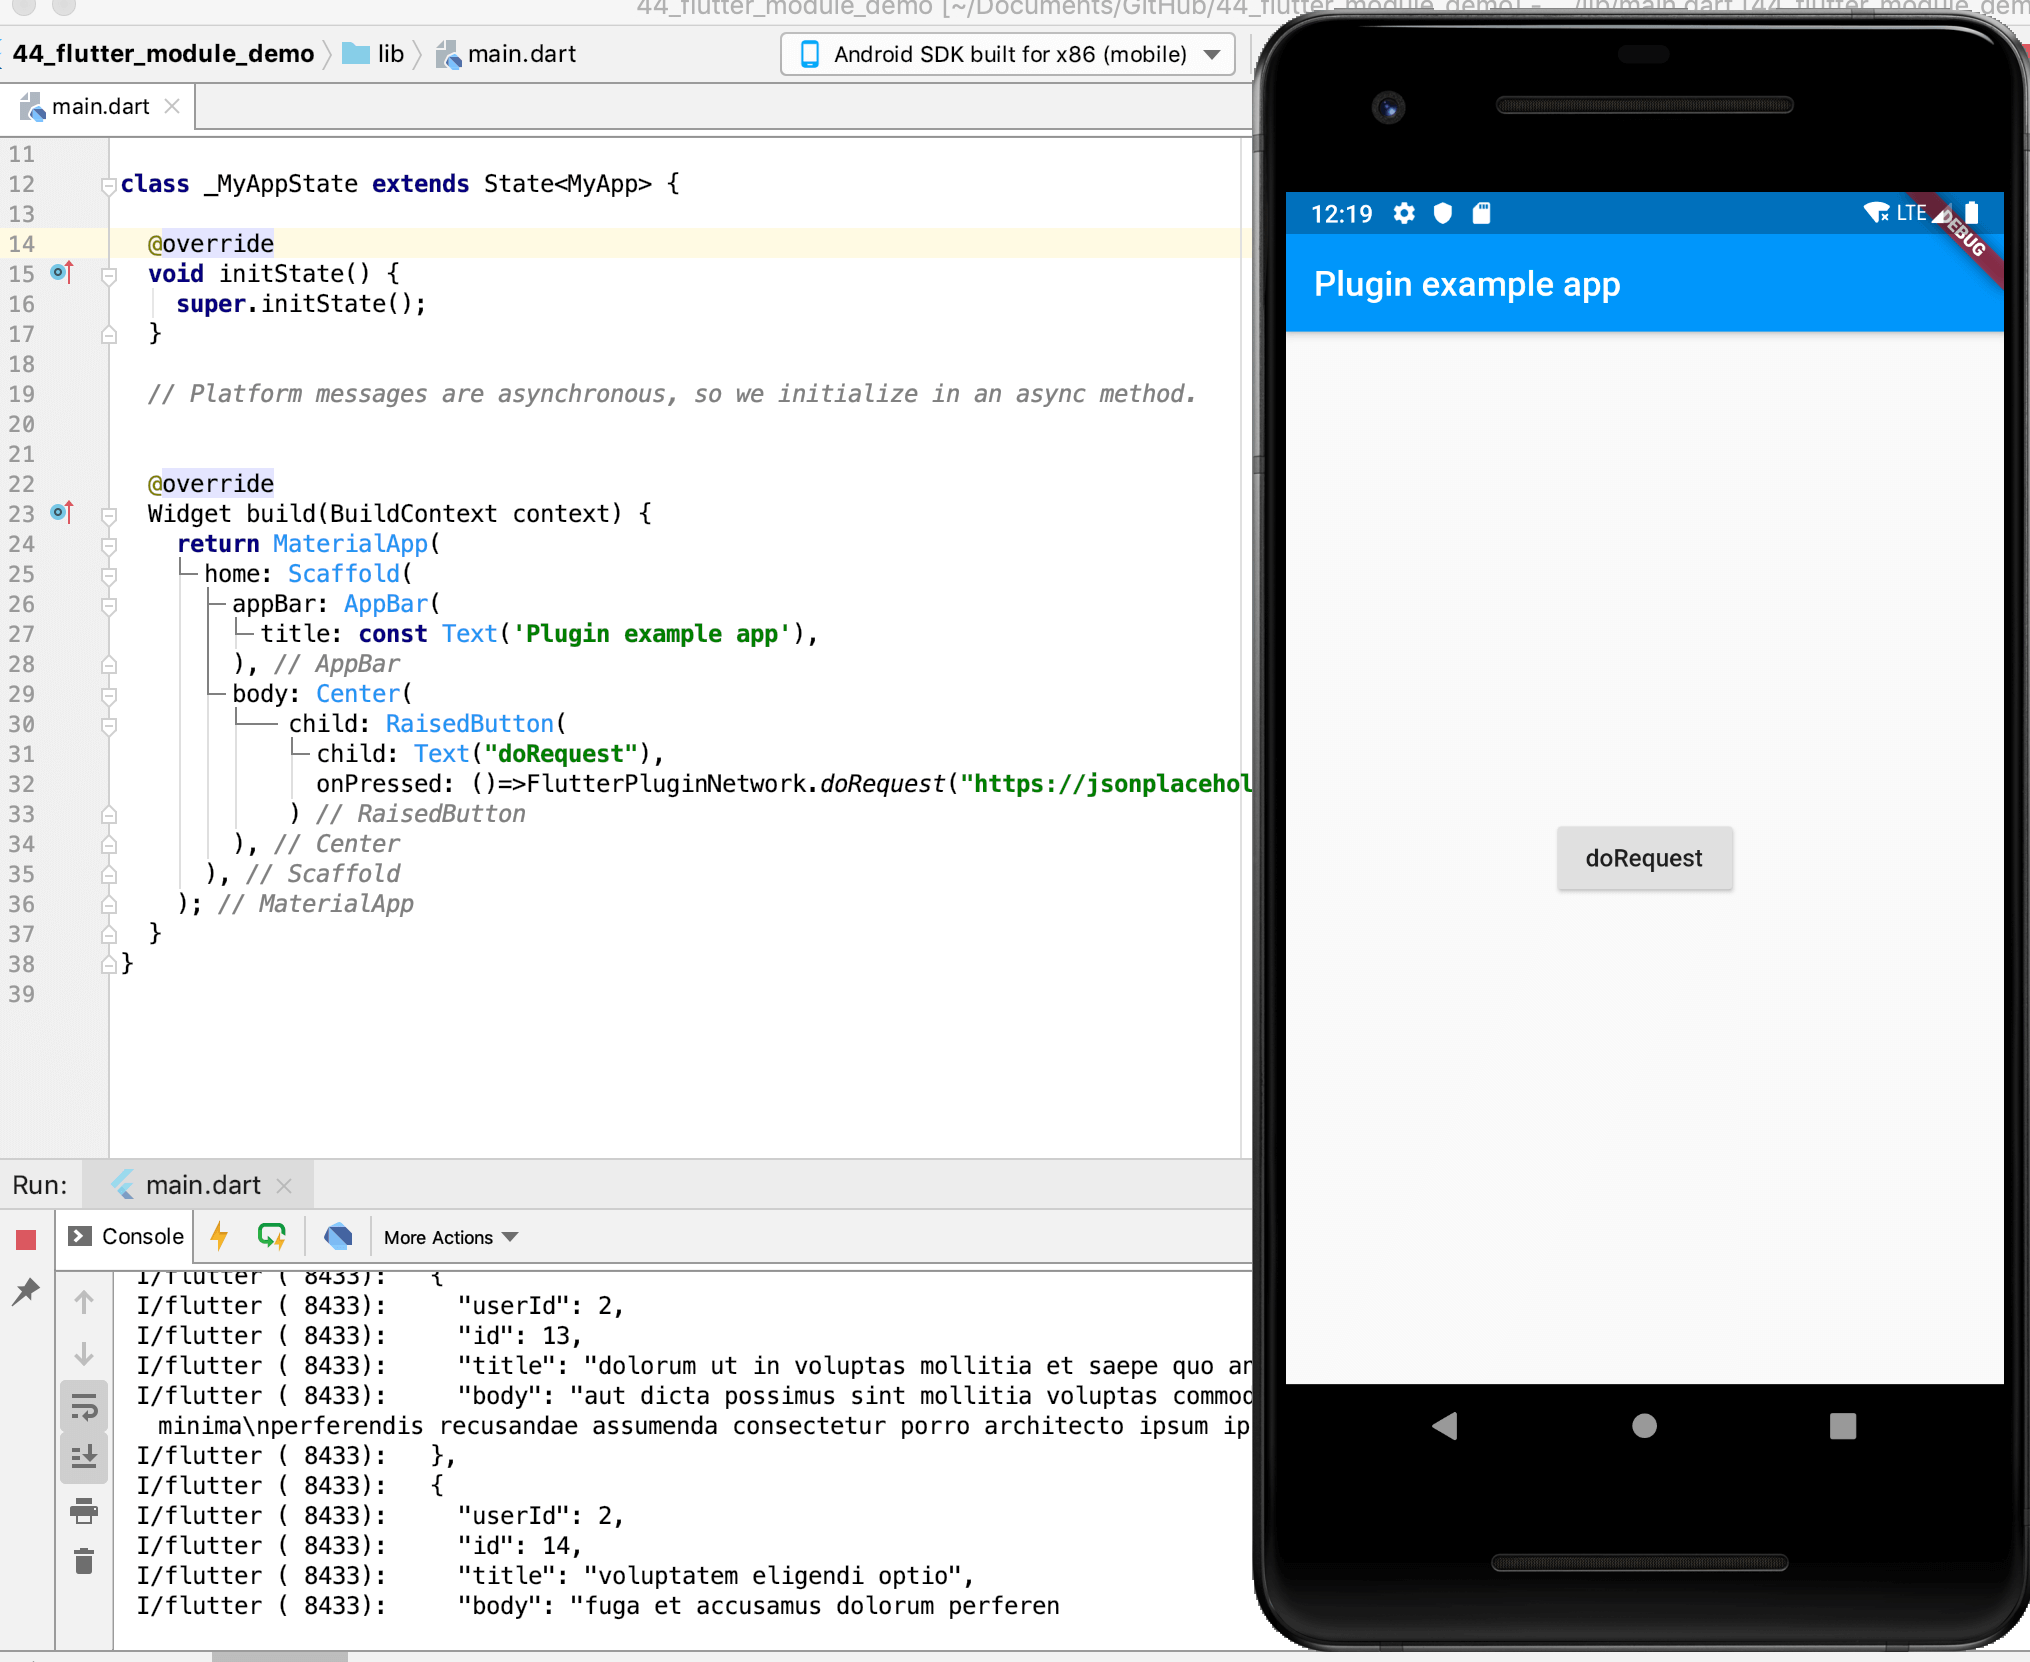Open Android SDK device selector dropdown
Viewport: 2030px width, 1662px height.
point(1007,54)
